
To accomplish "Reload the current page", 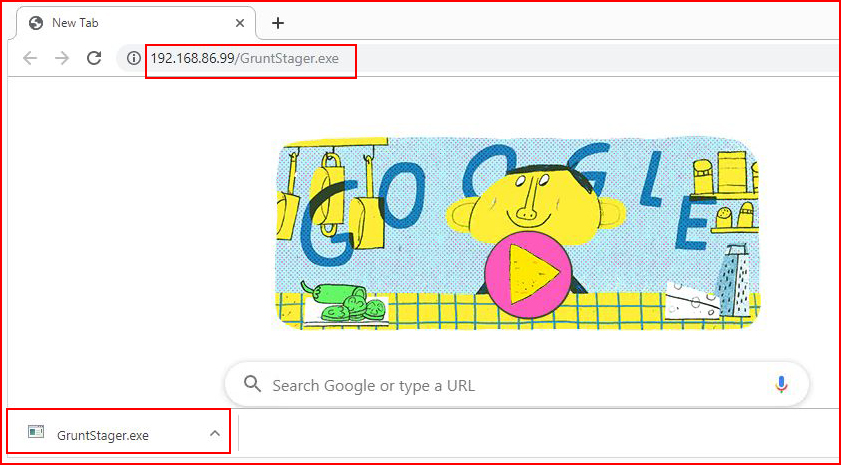I will (94, 58).
